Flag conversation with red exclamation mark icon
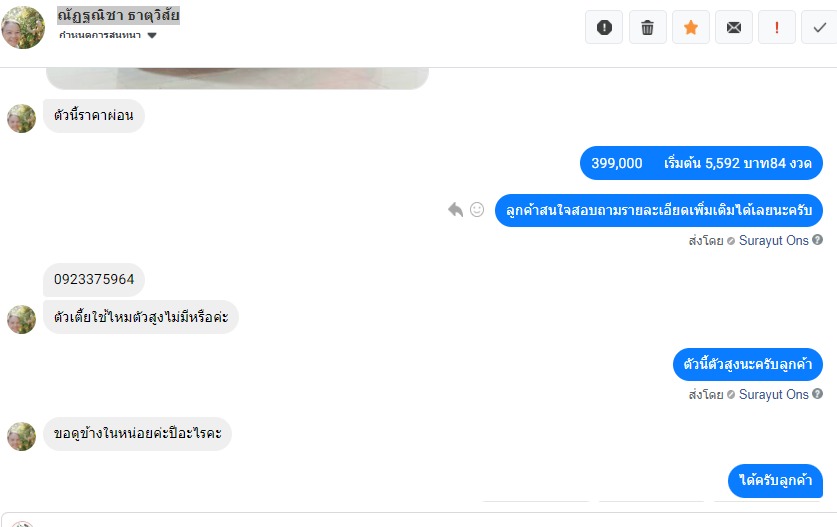Viewport: 837px width, 527px height. click(x=777, y=27)
